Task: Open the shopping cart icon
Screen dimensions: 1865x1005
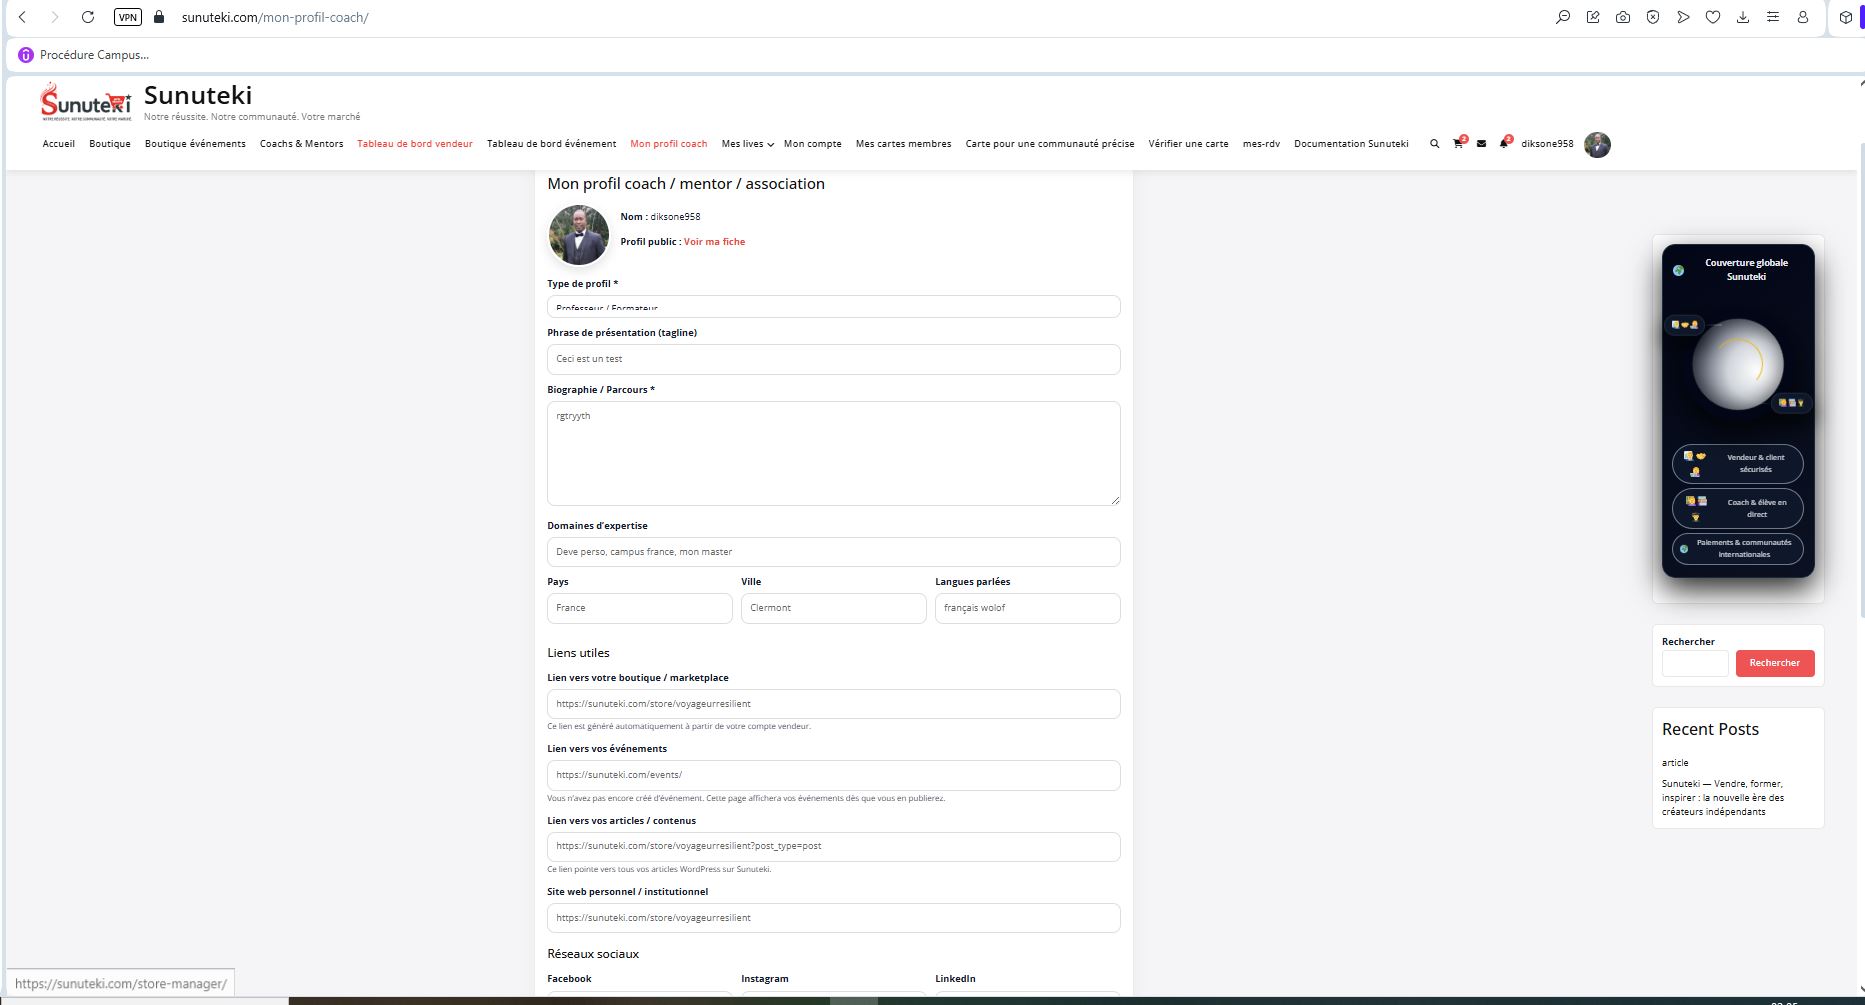Action: coord(1458,144)
